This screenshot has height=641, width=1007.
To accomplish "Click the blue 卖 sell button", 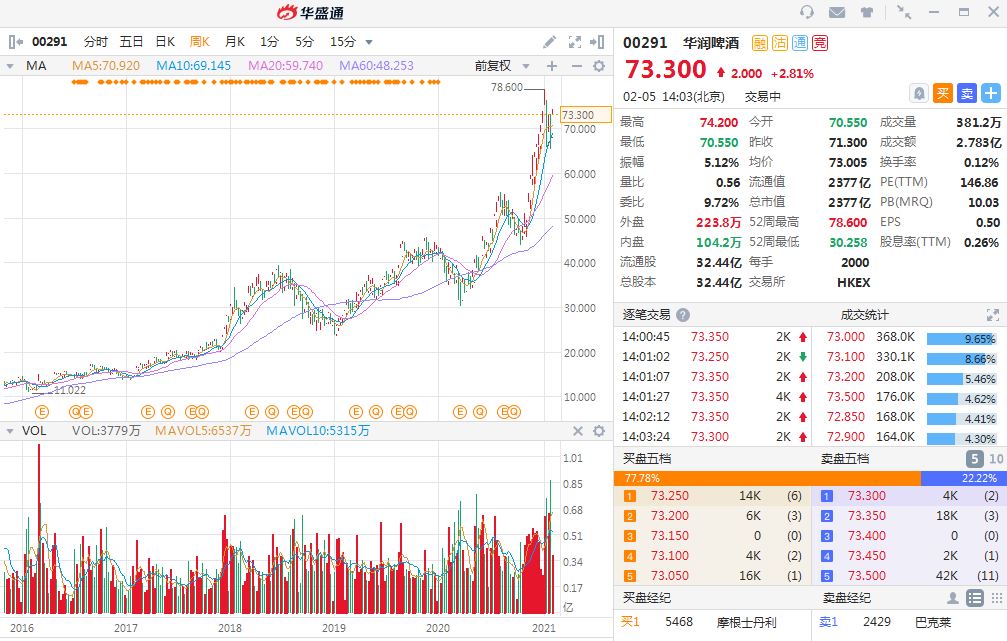I will [x=966, y=93].
